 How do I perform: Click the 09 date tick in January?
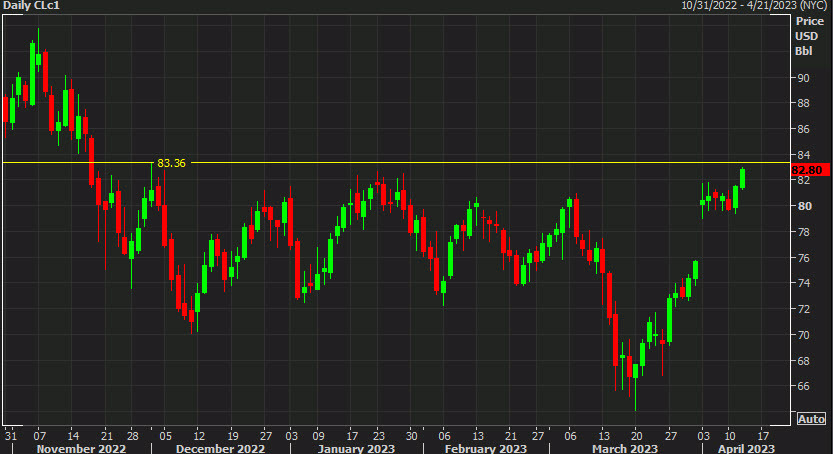click(318, 436)
